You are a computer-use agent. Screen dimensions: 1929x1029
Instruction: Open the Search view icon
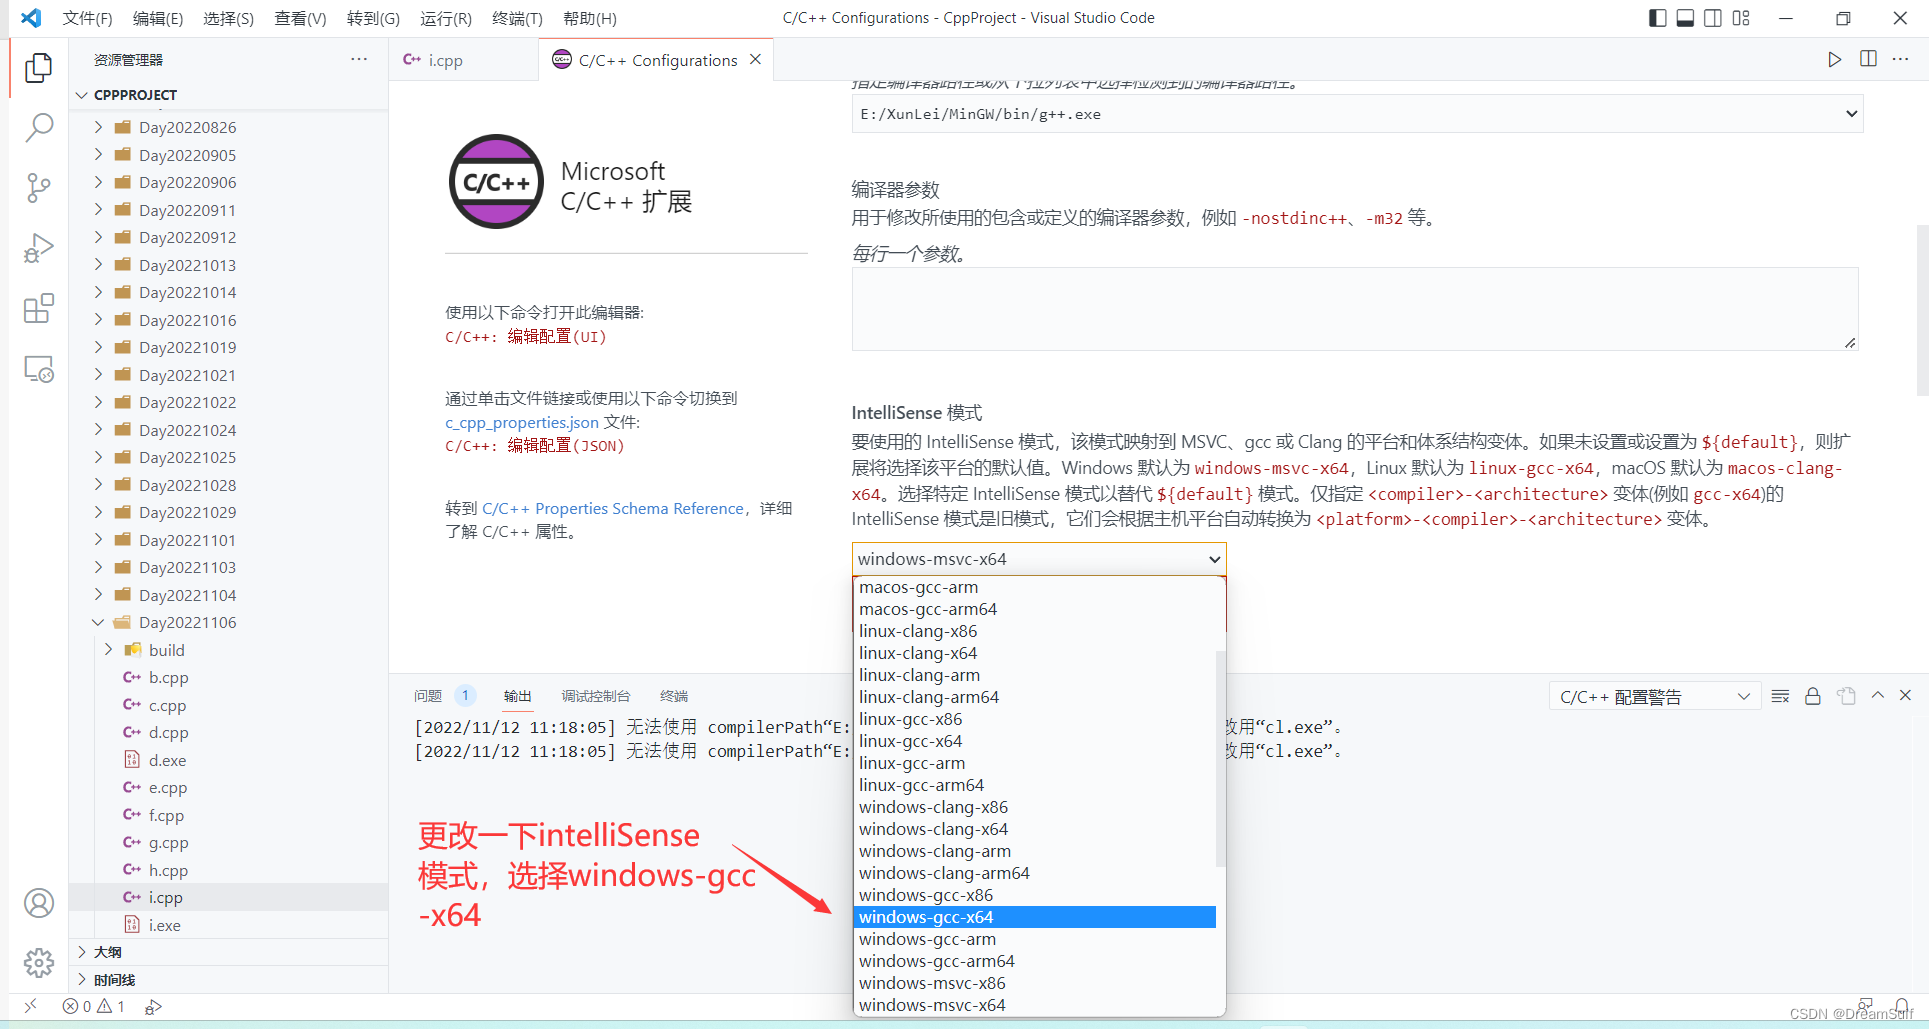point(38,128)
